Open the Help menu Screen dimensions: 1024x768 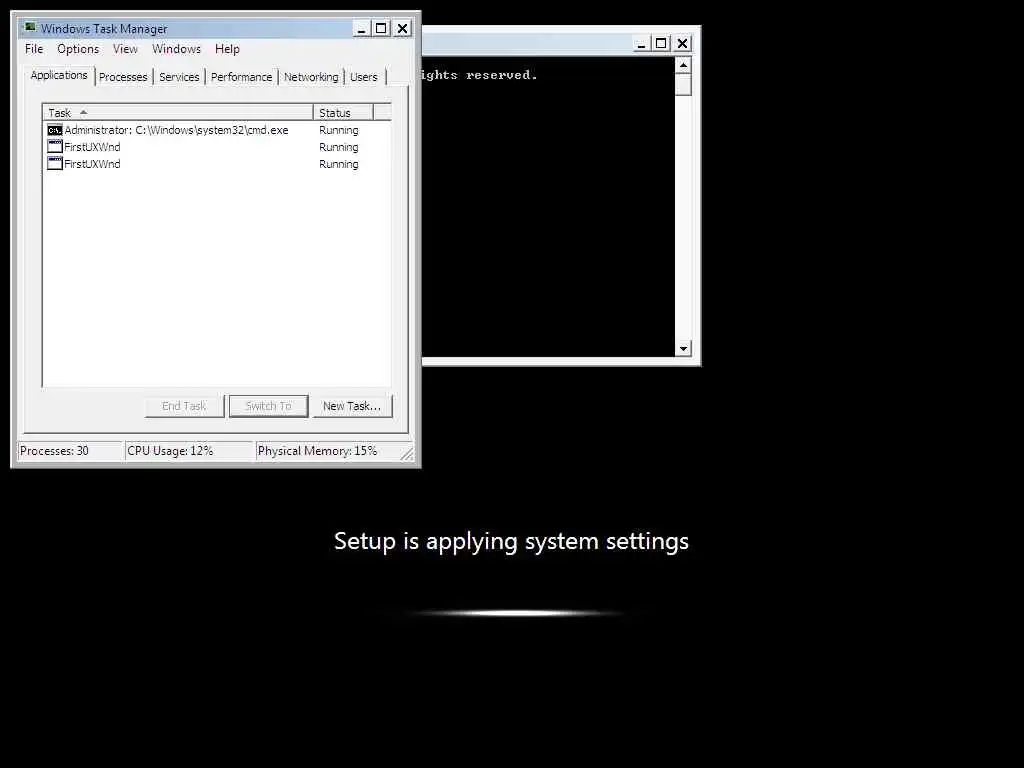point(227,49)
